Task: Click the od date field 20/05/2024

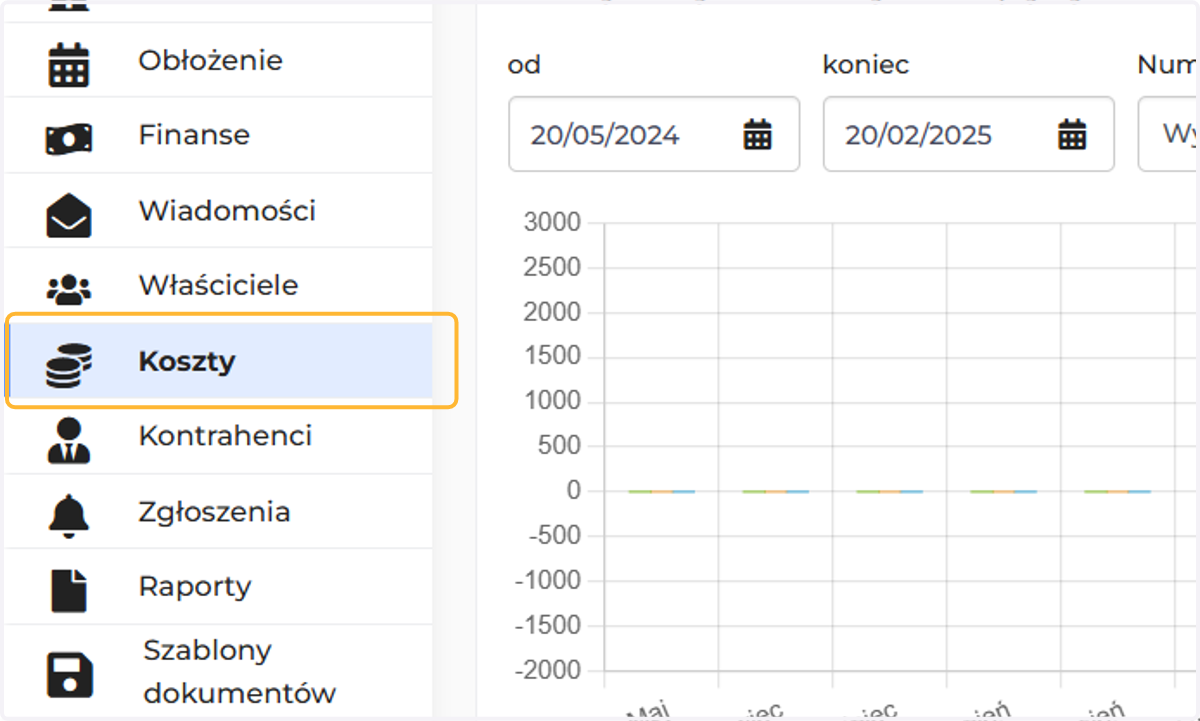Action: [654, 134]
